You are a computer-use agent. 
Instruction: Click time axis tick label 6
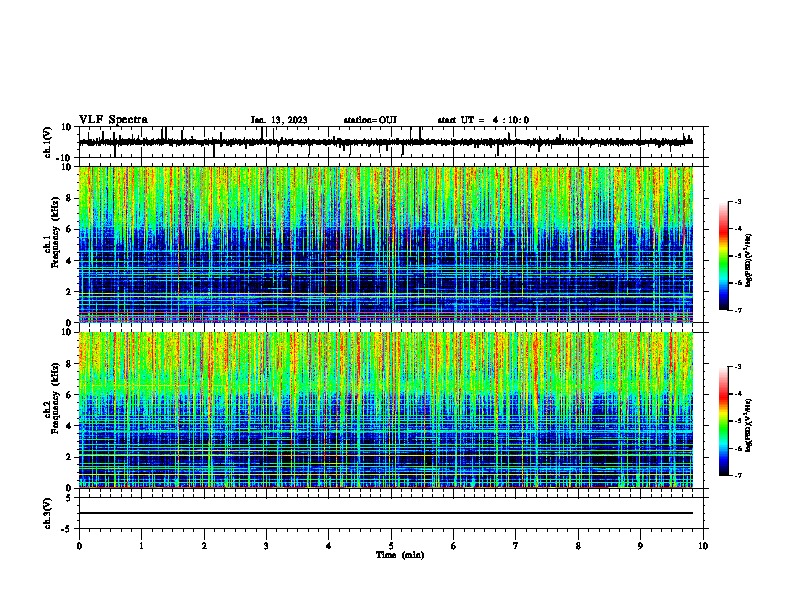[454, 546]
